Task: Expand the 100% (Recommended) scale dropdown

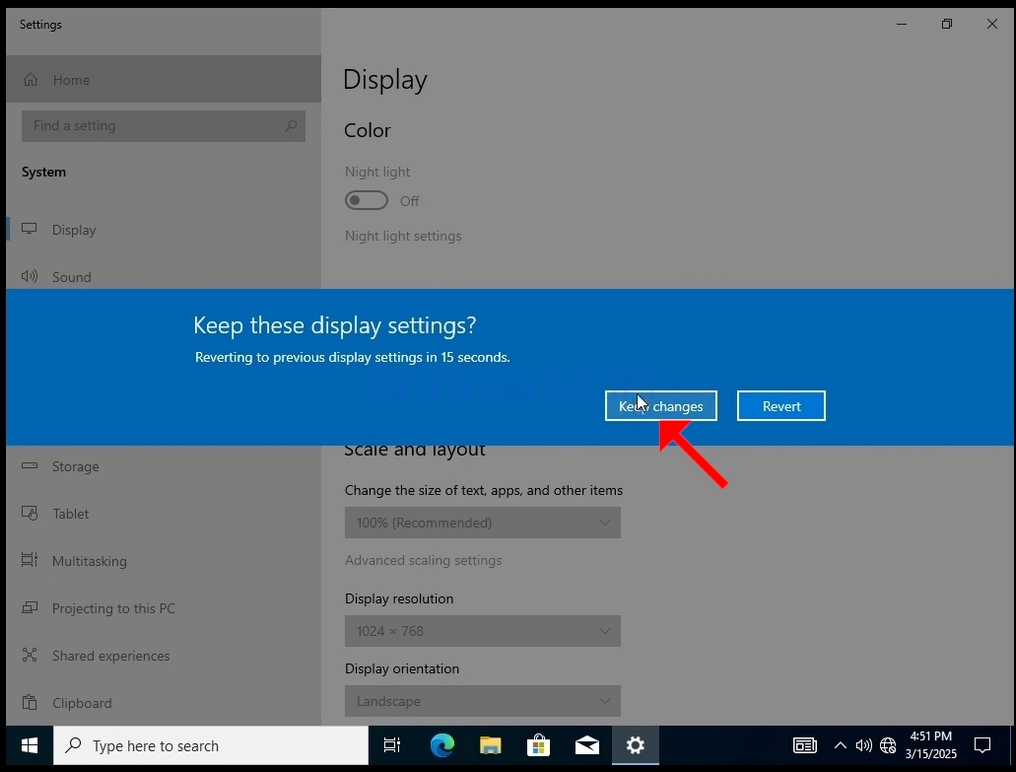Action: tap(483, 522)
